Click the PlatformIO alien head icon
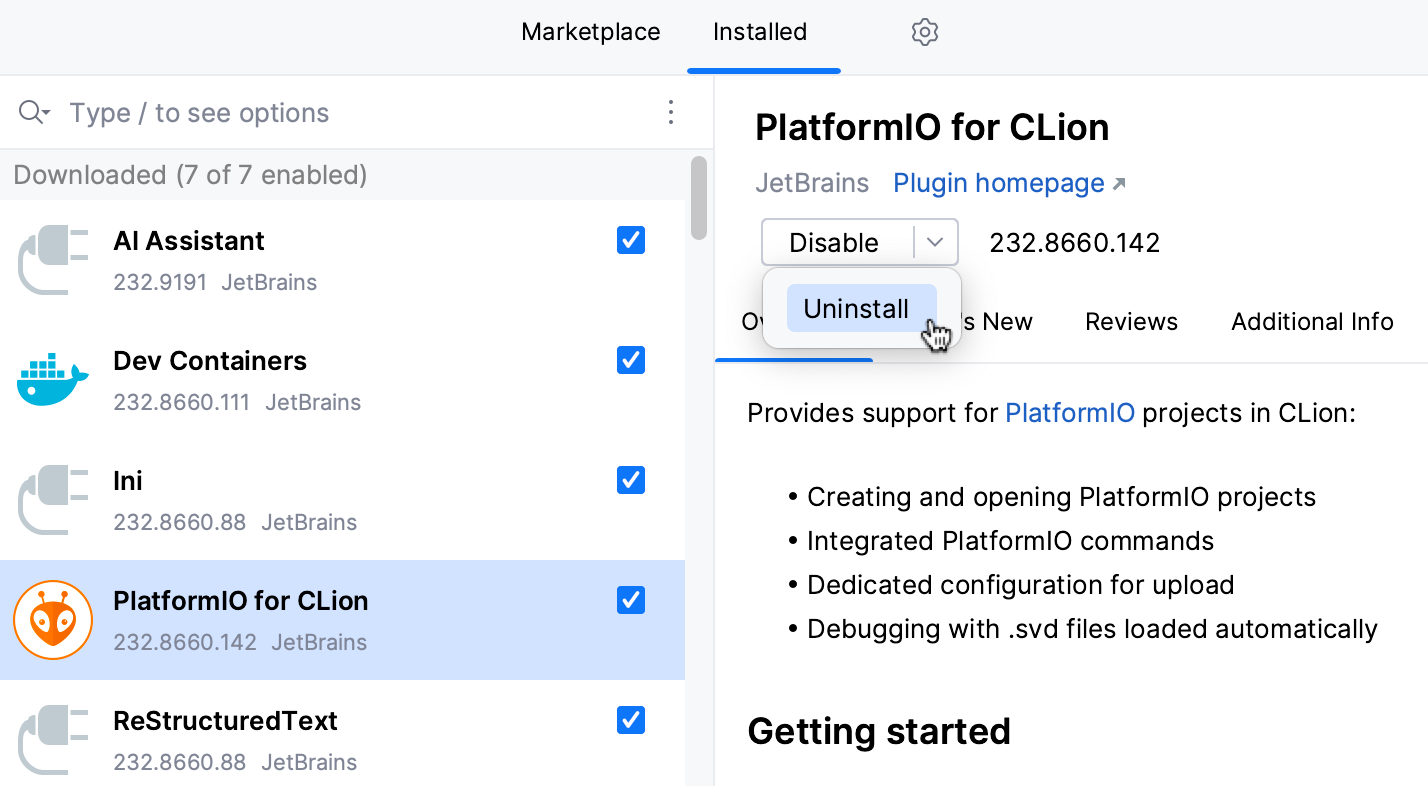The height and width of the screenshot is (786, 1428). coord(53,620)
